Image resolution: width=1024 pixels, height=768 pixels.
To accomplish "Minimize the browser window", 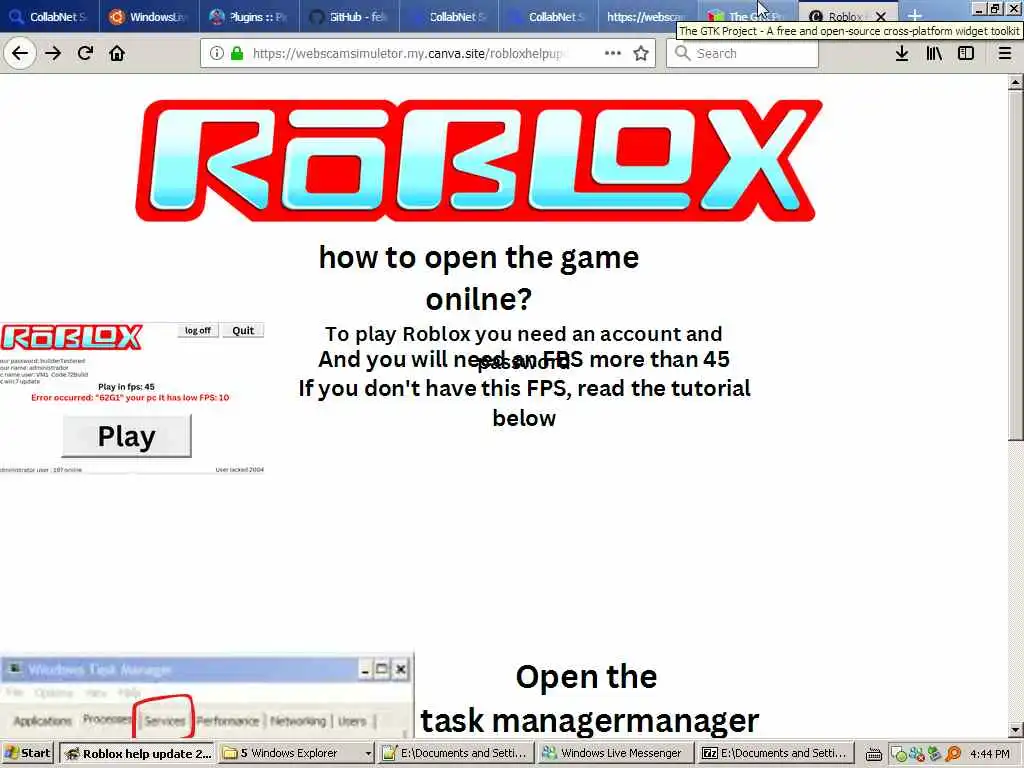I will 978,8.
